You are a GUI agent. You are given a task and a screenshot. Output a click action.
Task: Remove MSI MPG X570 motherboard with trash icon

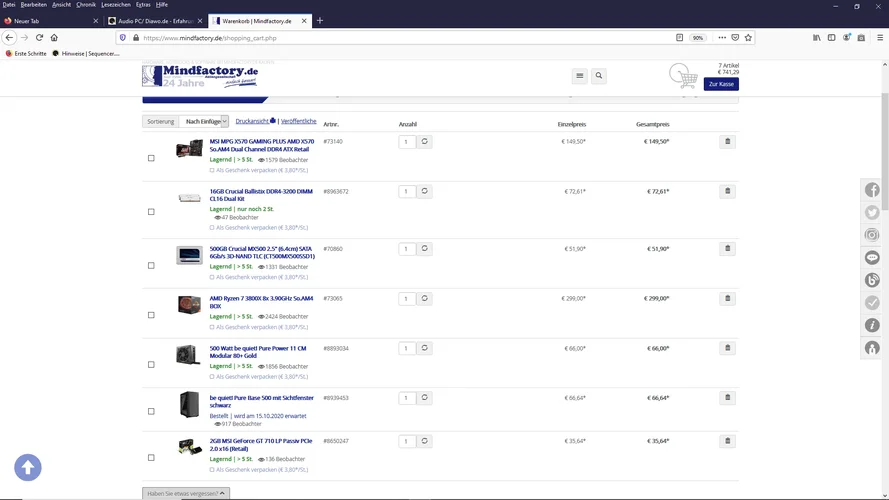coord(727,142)
